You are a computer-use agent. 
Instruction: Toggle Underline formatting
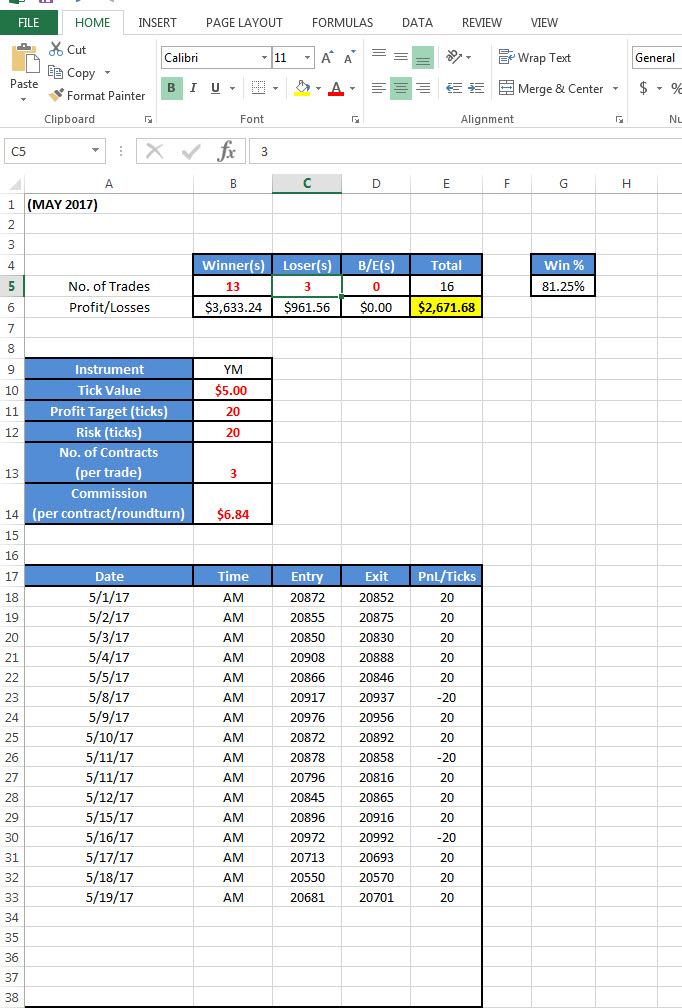[x=215, y=87]
